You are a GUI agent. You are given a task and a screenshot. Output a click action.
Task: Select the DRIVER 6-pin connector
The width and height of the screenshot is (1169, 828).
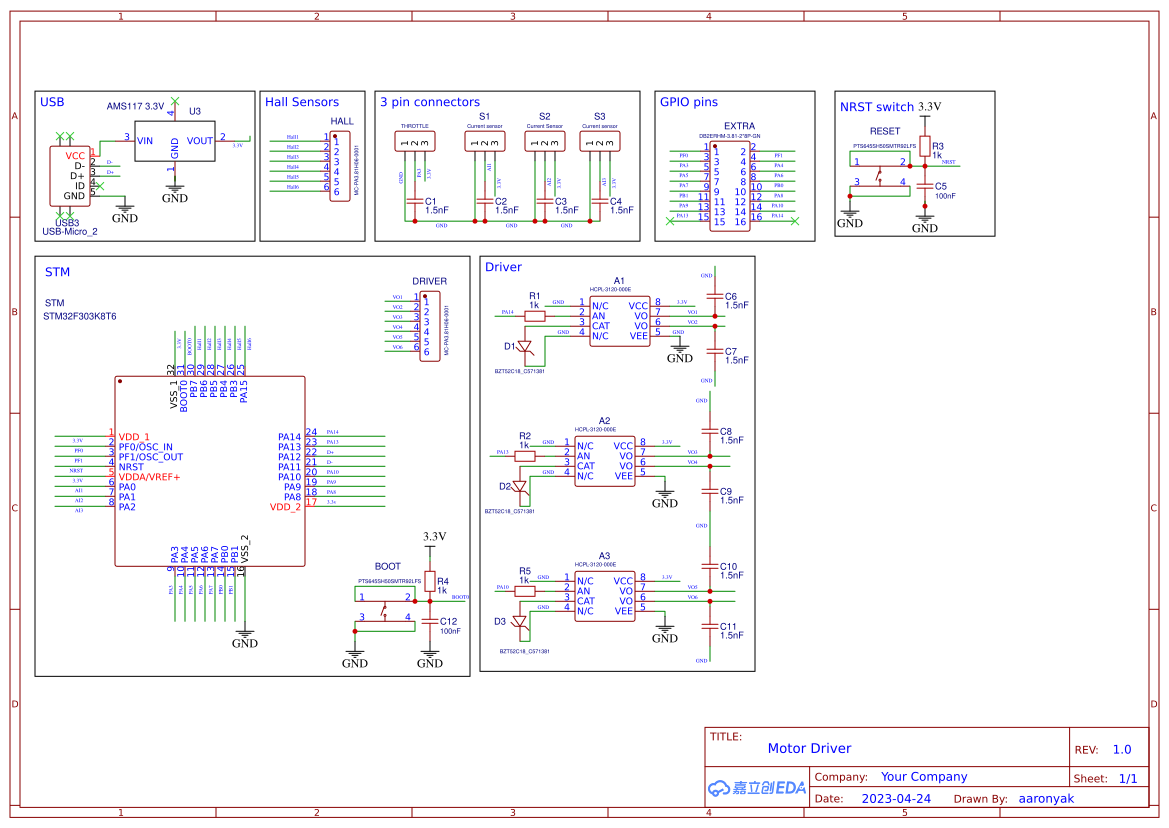coord(429,324)
